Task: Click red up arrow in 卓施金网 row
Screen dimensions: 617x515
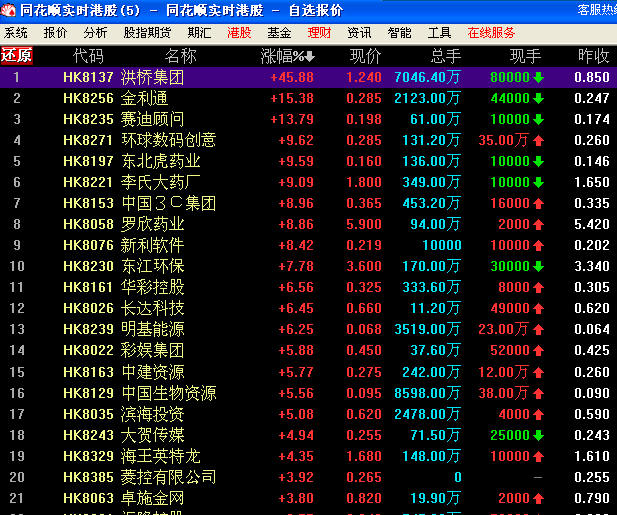Action: click(x=538, y=498)
